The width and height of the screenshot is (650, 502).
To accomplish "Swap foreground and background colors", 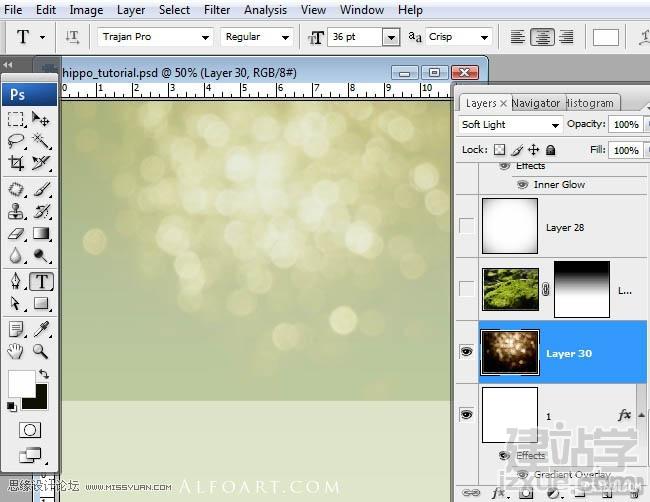I will click(44, 374).
